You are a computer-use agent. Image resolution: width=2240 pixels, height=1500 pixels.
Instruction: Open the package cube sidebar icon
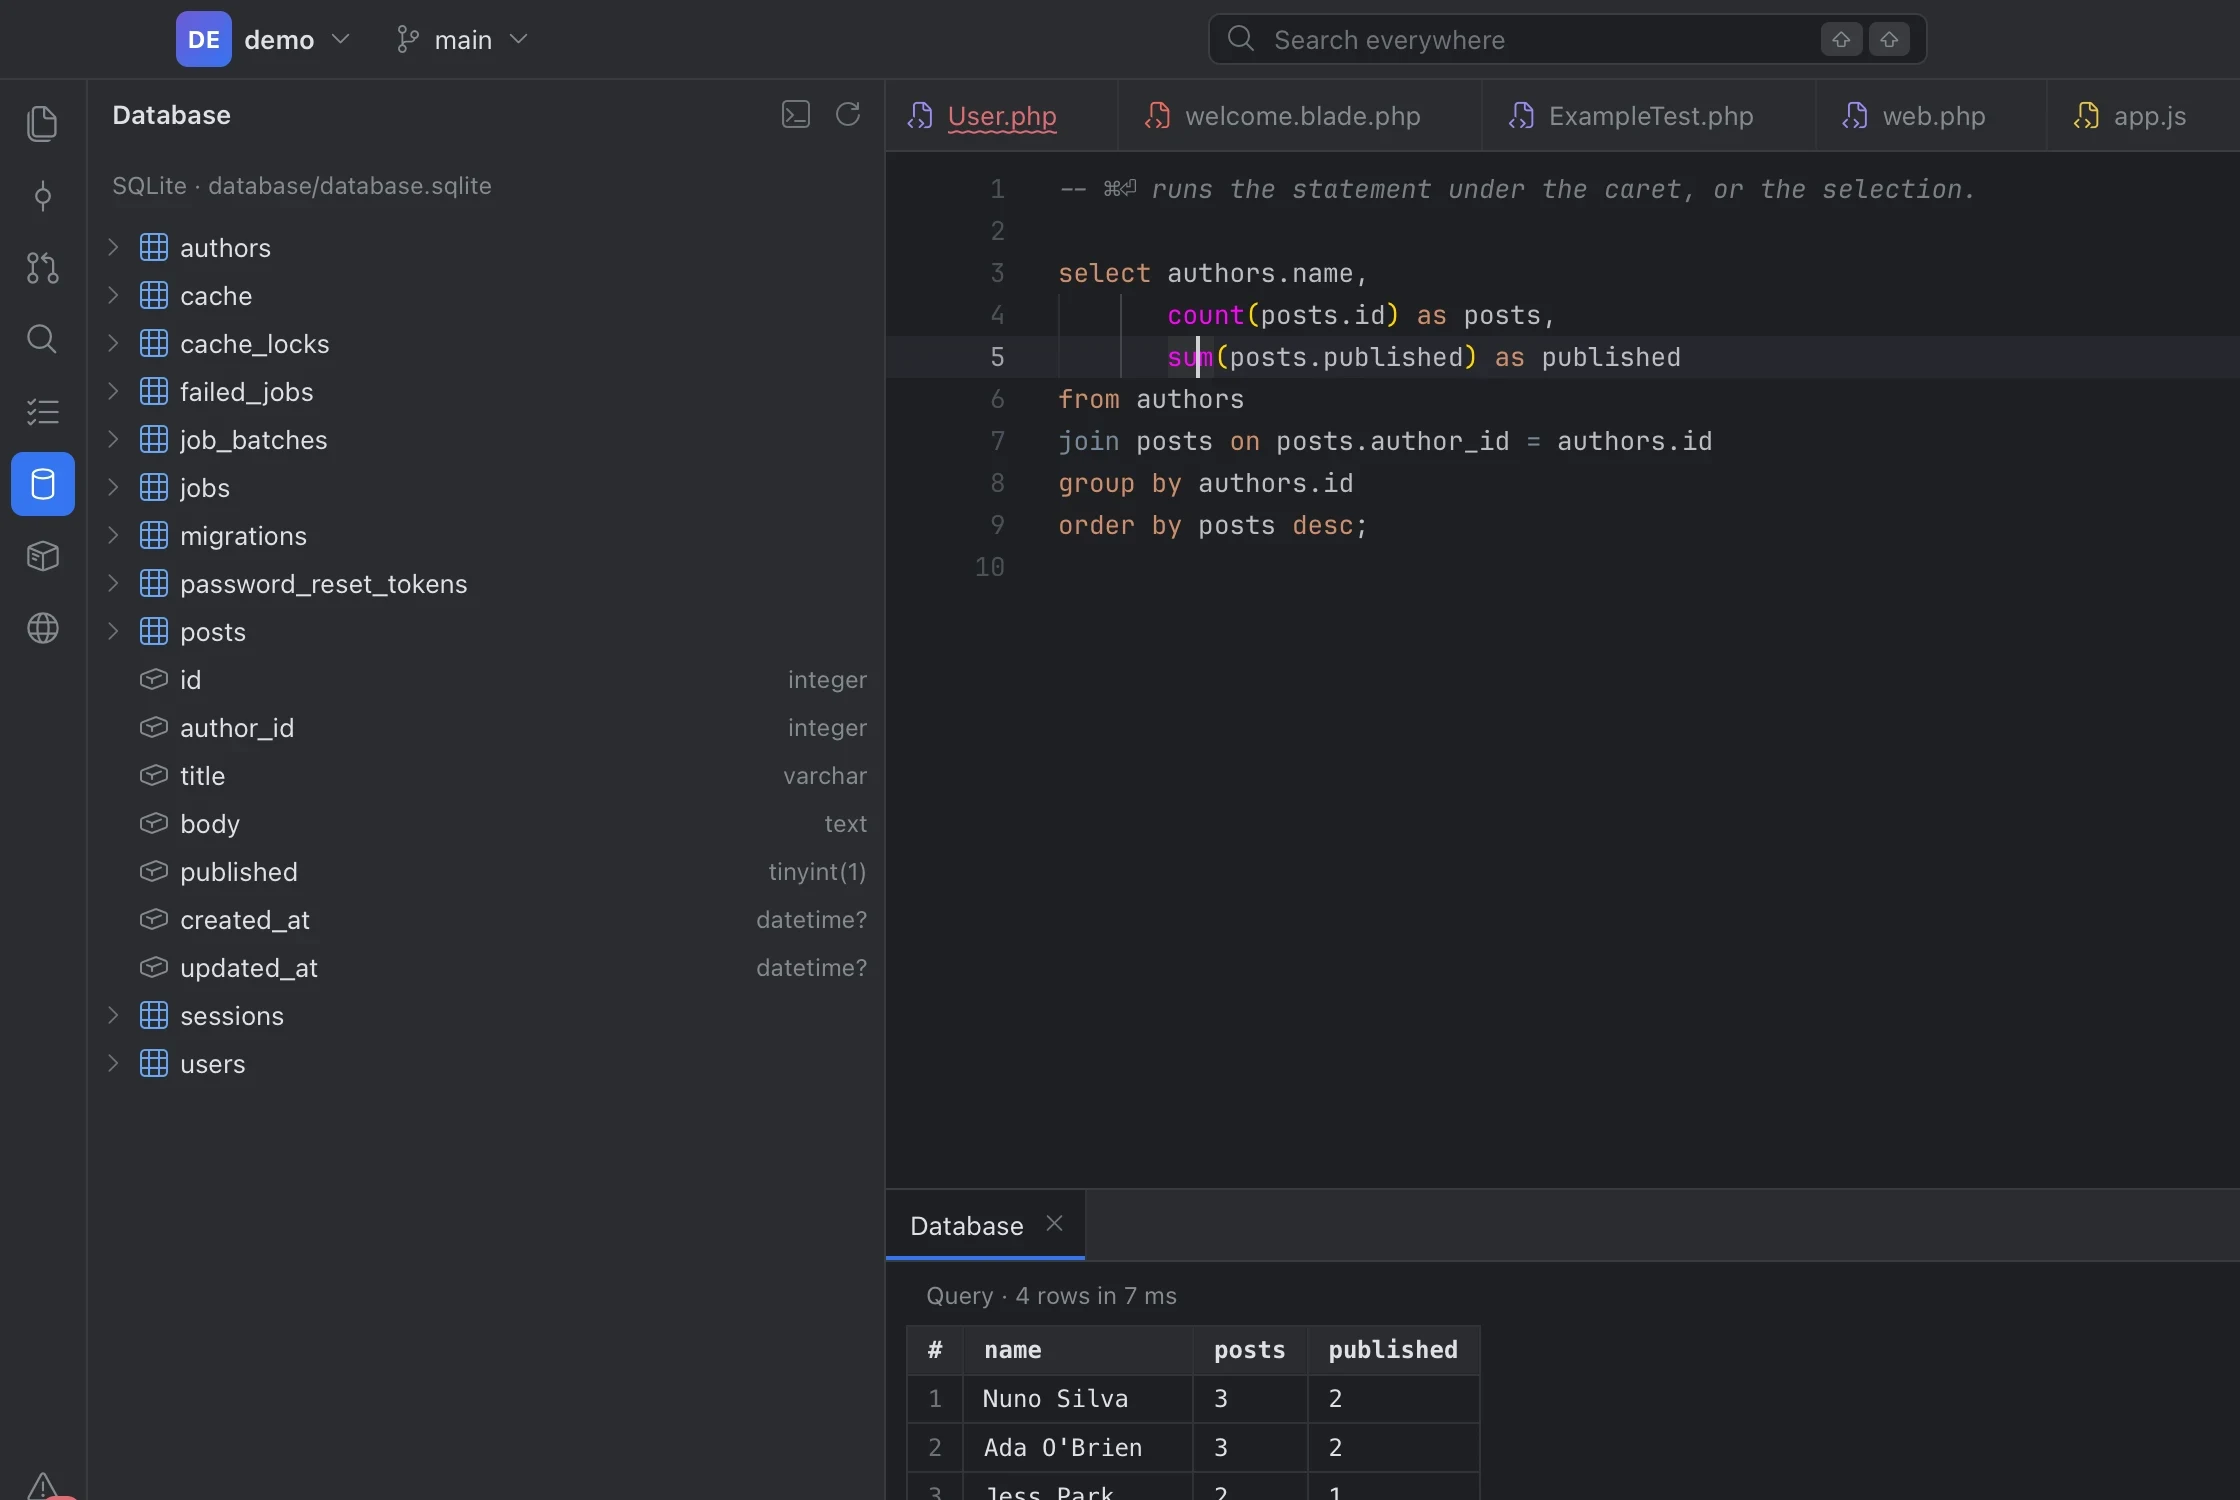pyautogui.click(x=42, y=556)
